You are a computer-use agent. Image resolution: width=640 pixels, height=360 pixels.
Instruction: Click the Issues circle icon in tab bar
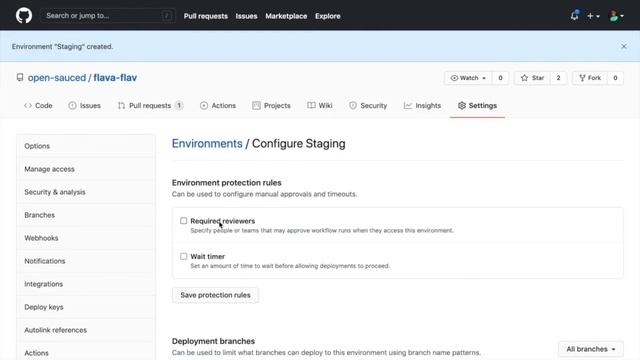[72, 105]
